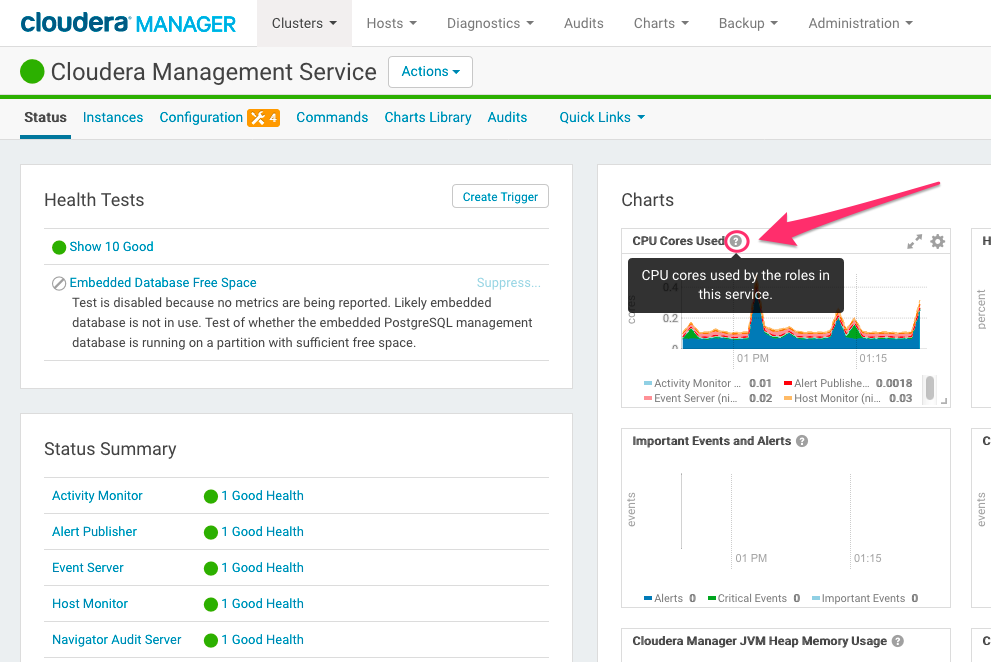Click Activity Monitor 1 Good Health link
Screen dimensions: 991x662
(x=262, y=496)
